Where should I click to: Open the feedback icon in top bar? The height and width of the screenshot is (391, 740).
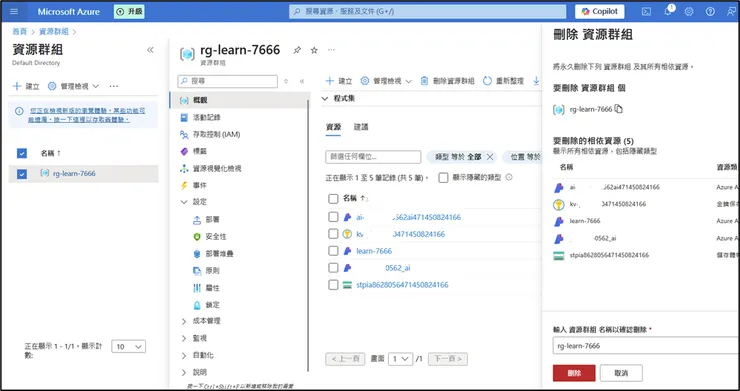click(731, 11)
